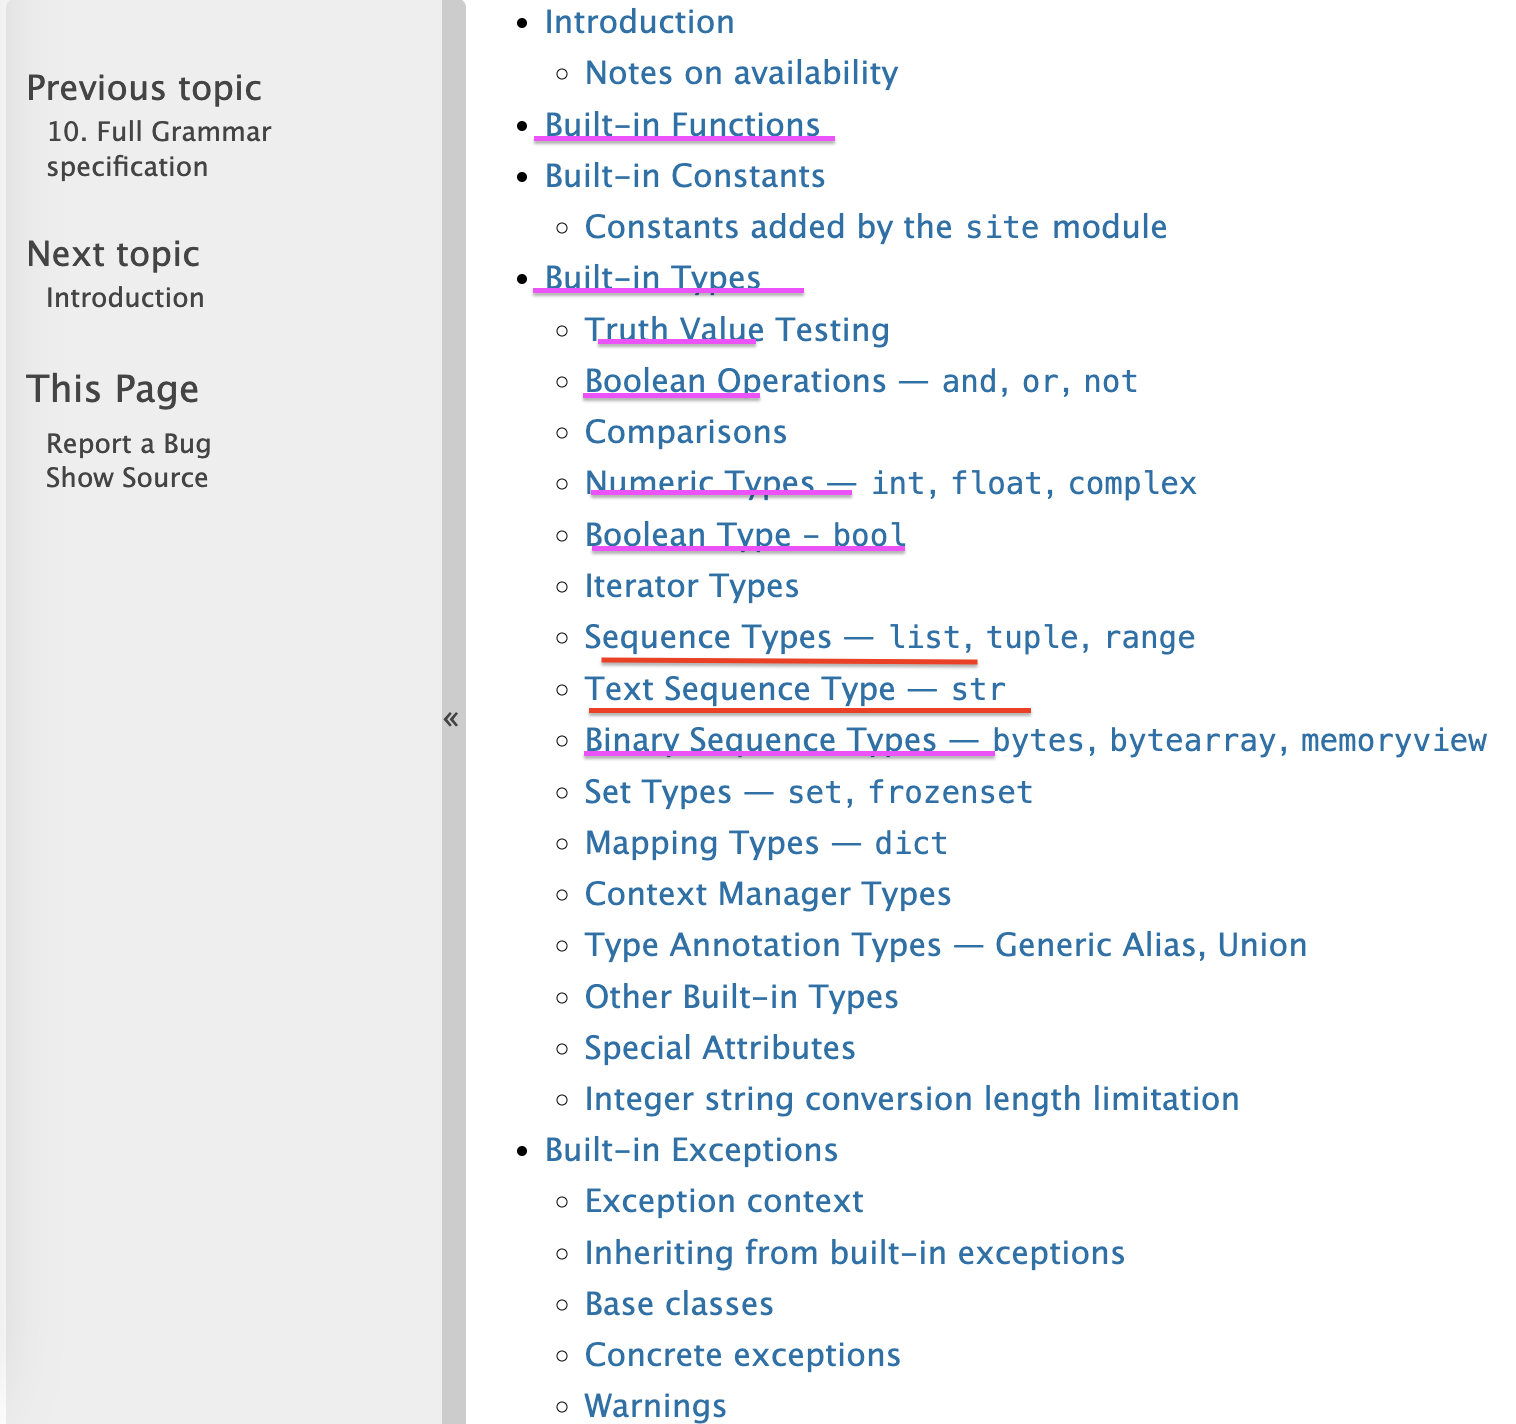Image resolution: width=1516 pixels, height=1424 pixels.
Task: Open 'Mapping Types — dict'
Action: [x=766, y=843]
